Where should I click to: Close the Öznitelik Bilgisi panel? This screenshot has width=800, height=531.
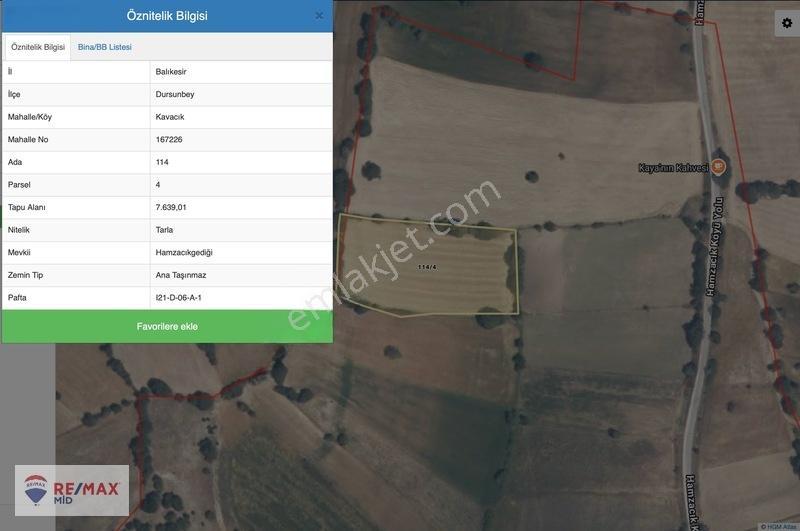tap(319, 16)
